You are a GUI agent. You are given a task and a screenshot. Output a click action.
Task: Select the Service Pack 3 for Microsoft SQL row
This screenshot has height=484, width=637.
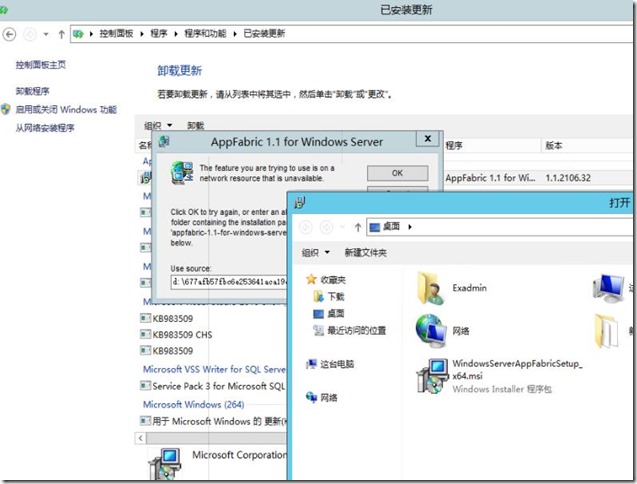pyautogui.click(x=213, y=386)
